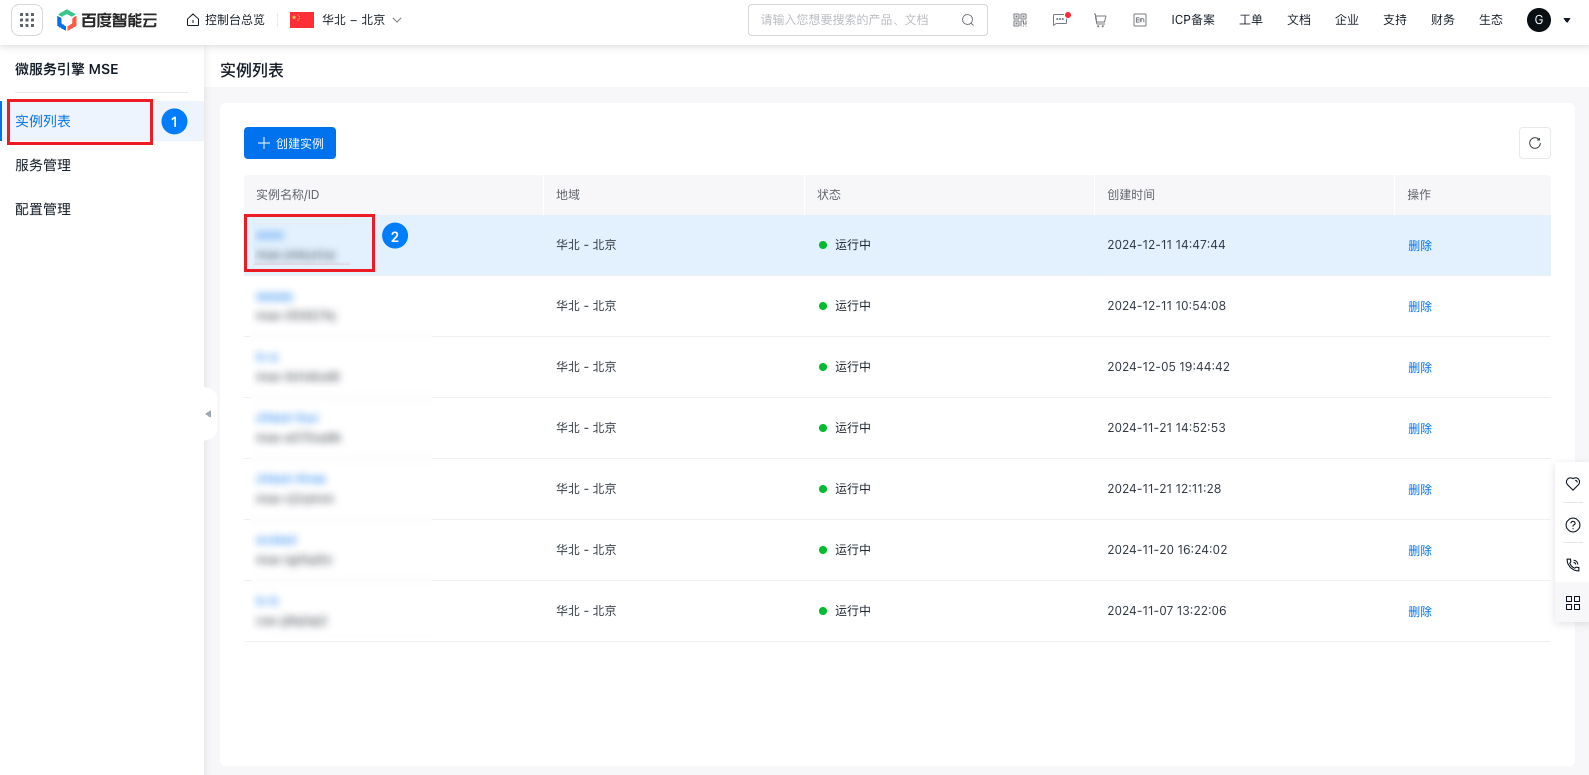
Task: Open instance created 2024-11-20 16:24:02
Action: pyautogui.click(x=277, y=540)
